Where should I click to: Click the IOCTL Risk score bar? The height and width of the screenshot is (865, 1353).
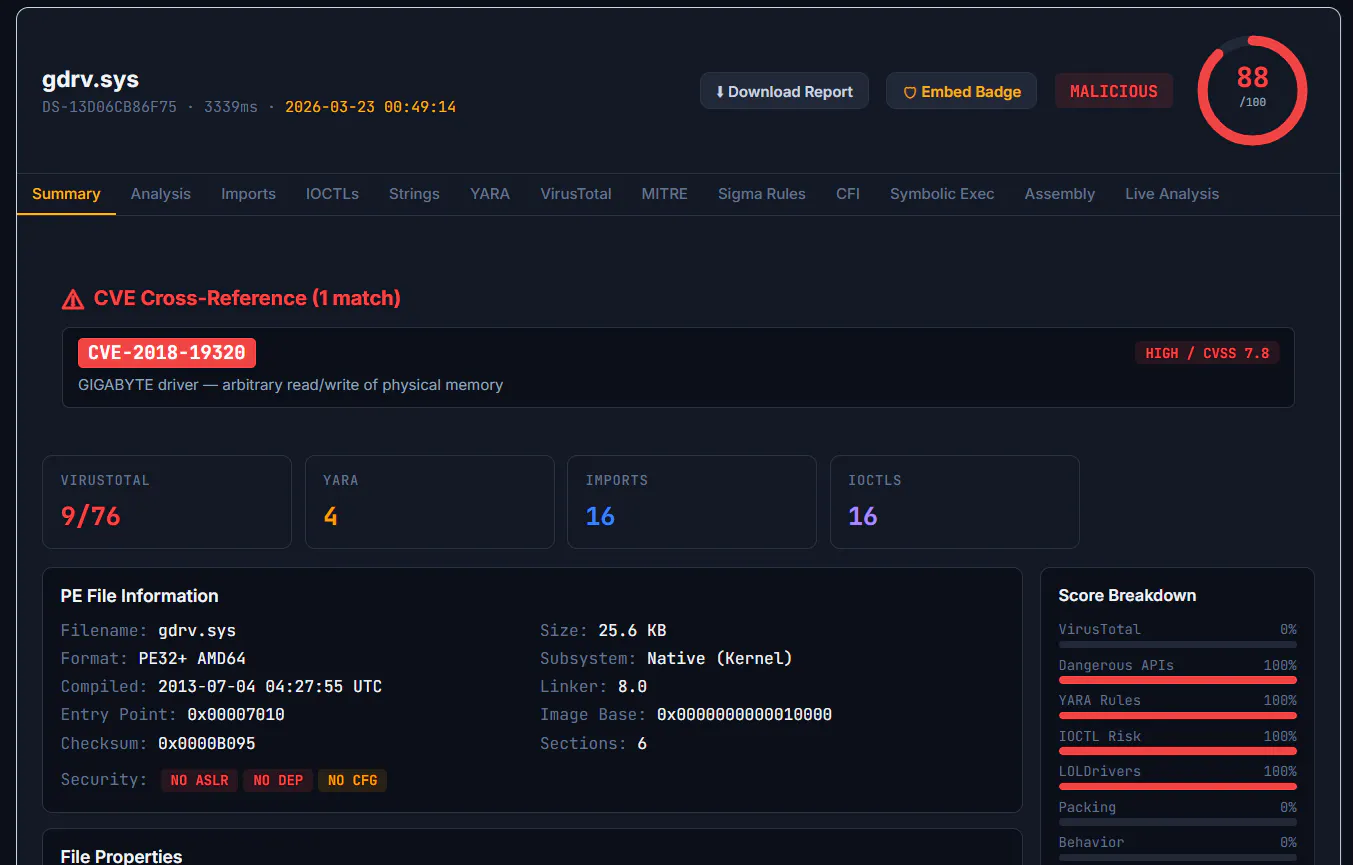point(1178,751)
